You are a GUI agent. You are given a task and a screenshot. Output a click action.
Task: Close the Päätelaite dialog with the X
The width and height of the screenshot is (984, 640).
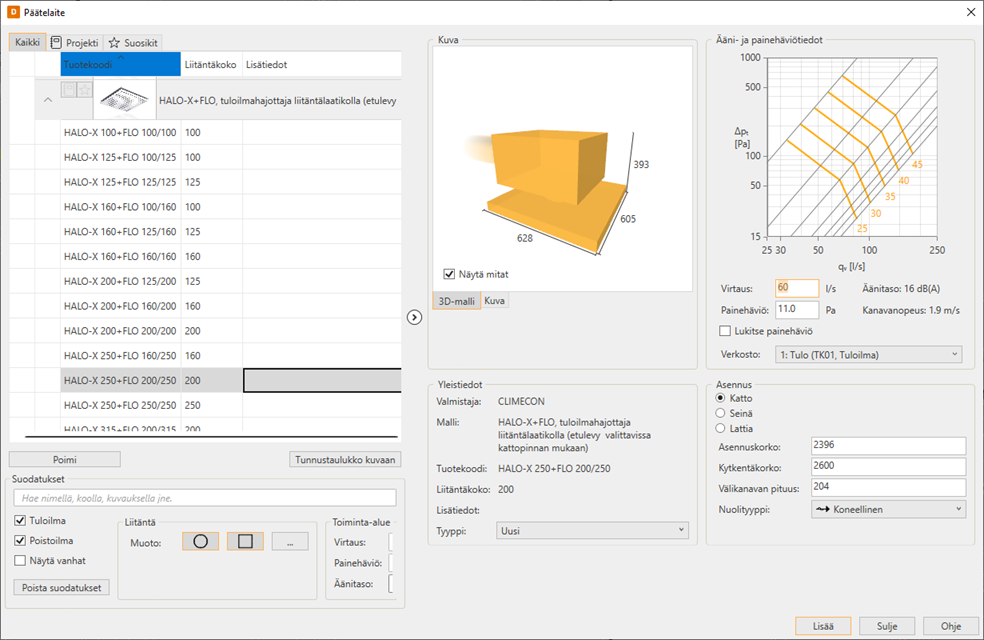[970, 13]
